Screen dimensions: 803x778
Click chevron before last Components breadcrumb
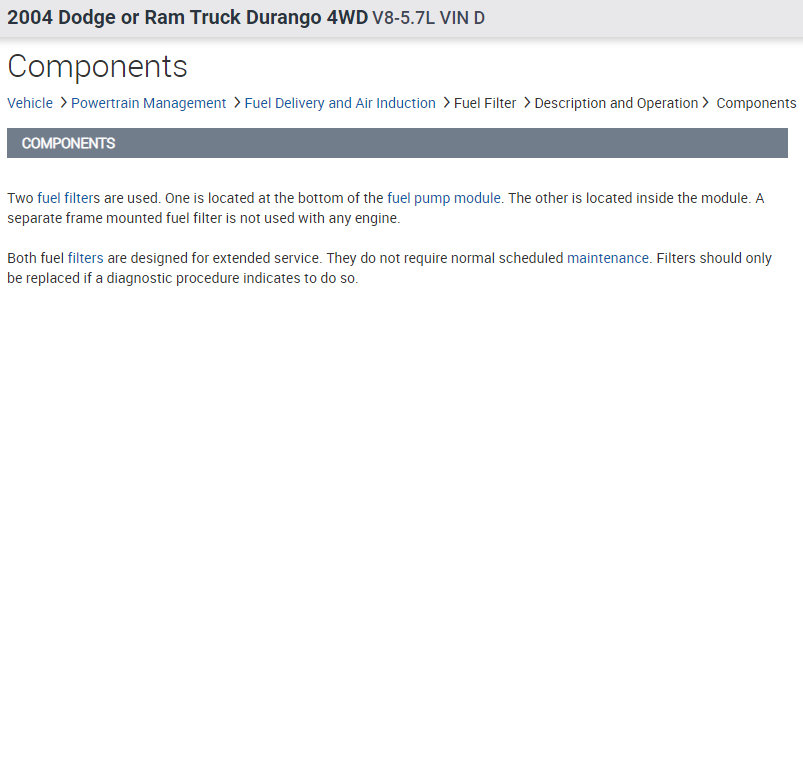(705, 103)
